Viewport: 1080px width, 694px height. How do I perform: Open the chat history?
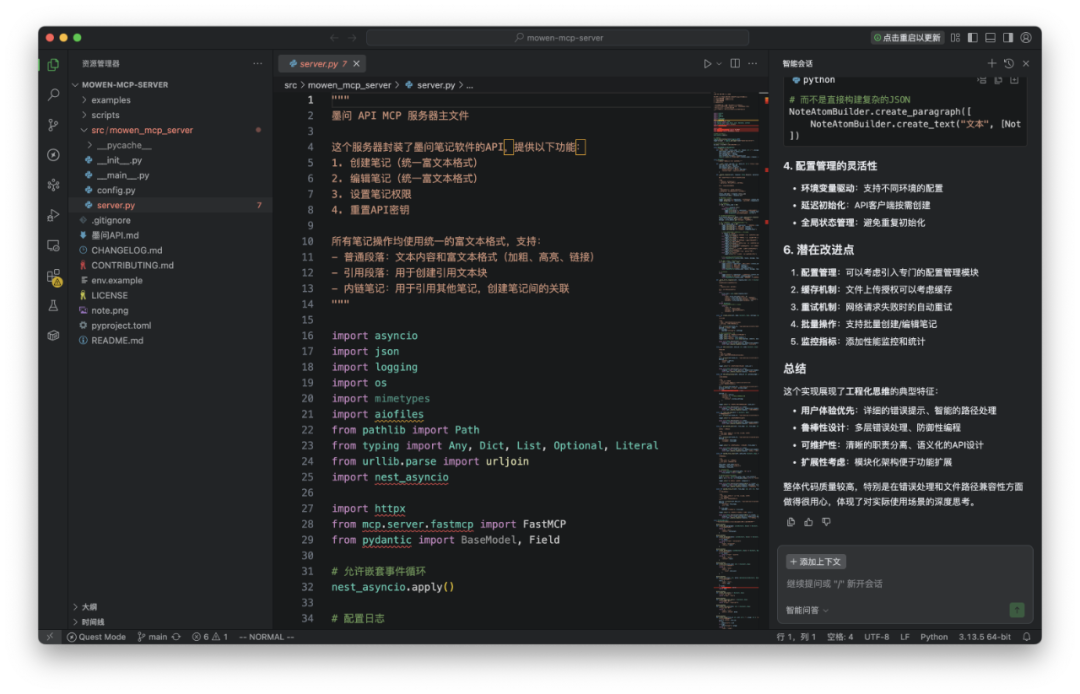(x=1008, y=63)
